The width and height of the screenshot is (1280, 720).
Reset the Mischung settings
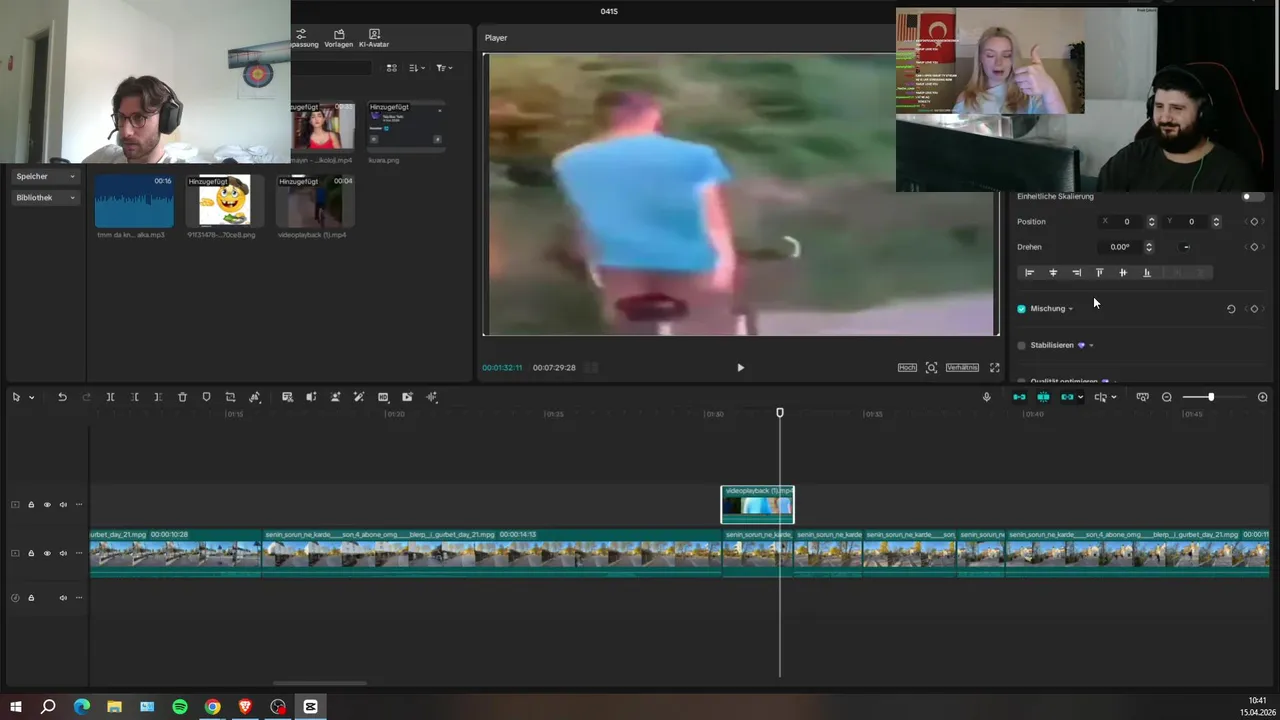click(1231, 309)
